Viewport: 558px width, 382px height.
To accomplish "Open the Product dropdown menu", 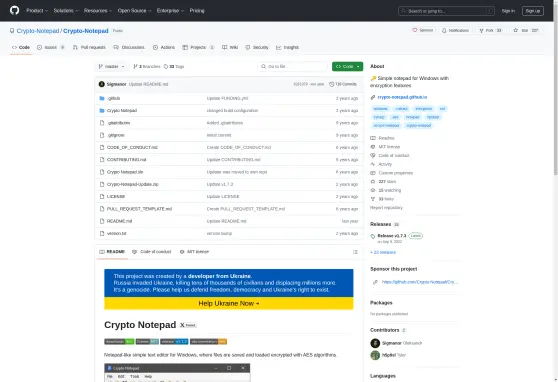I will pyautogui.click(x=37, y=11).
